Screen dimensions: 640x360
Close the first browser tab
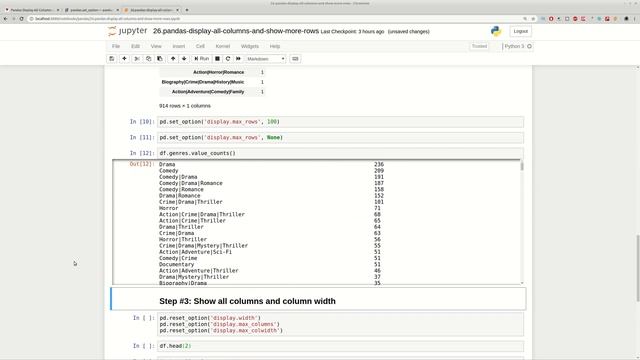(x=58, y=10)
